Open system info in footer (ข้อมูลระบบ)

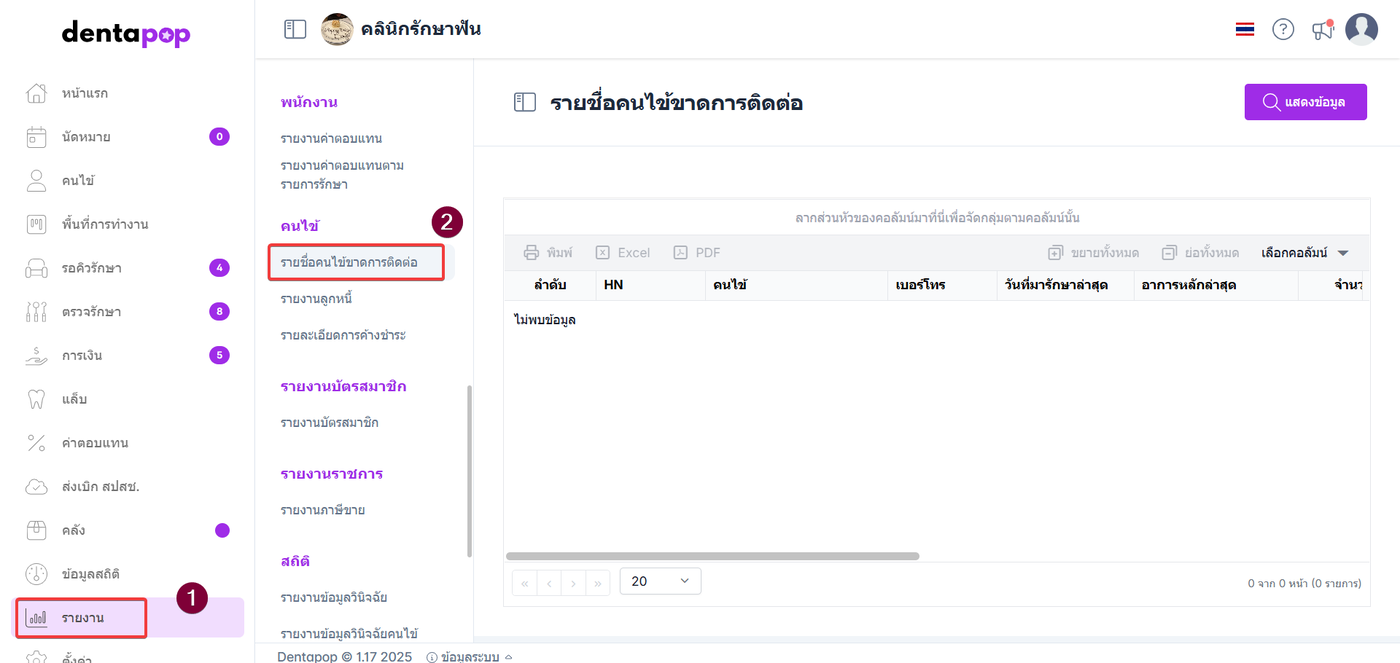coord(470,657)
